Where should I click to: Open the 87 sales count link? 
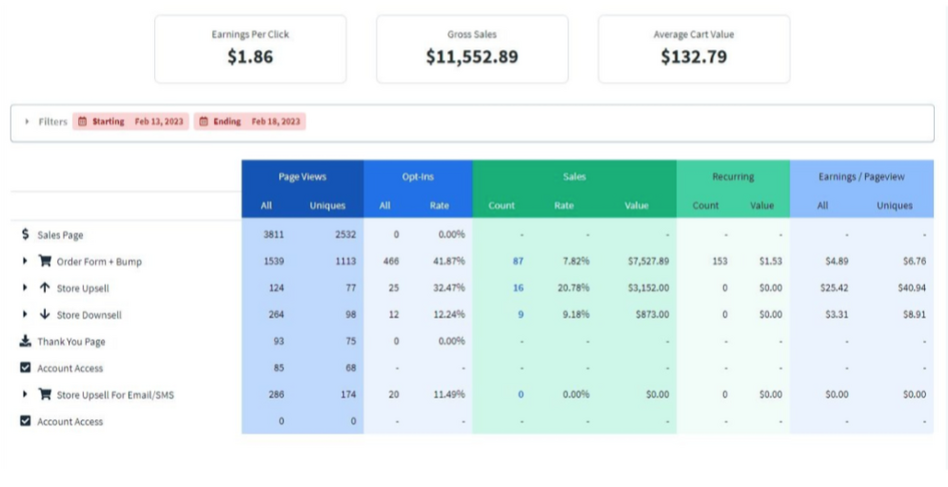[x=517, y=262]
